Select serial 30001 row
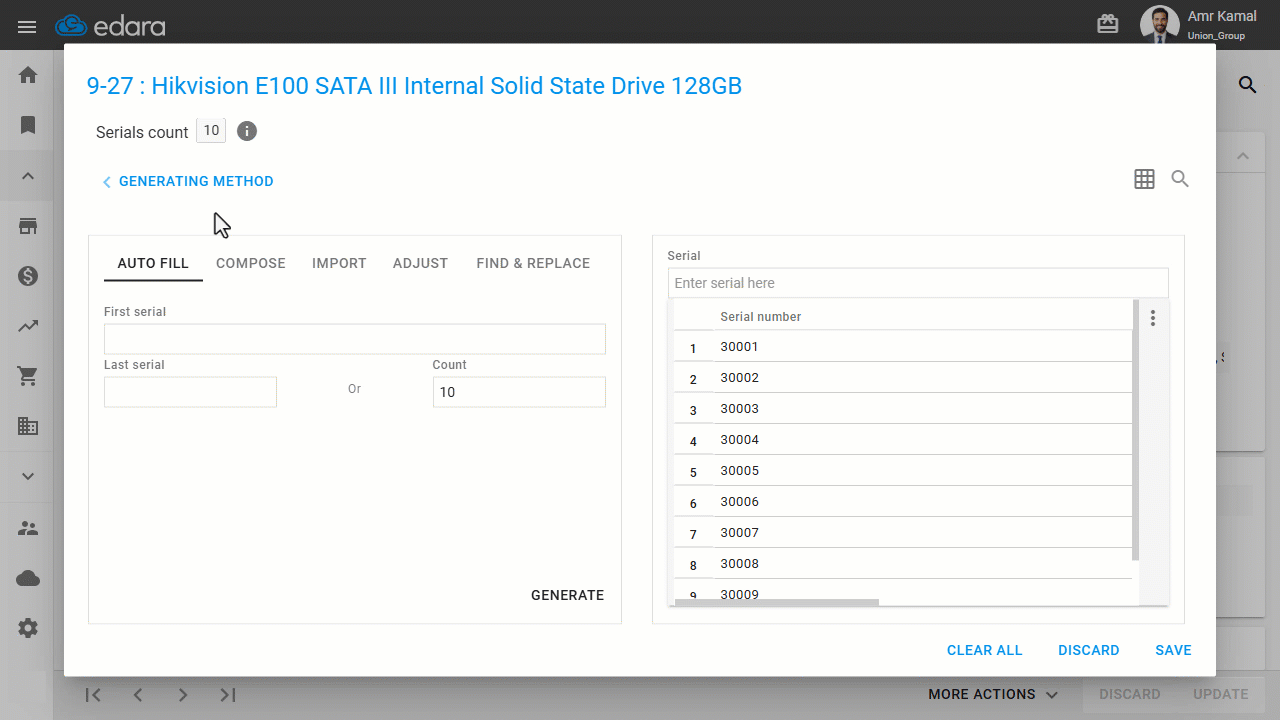This screenshot has width=1280, height=720. pyautogui.click(x=902, y=347)
